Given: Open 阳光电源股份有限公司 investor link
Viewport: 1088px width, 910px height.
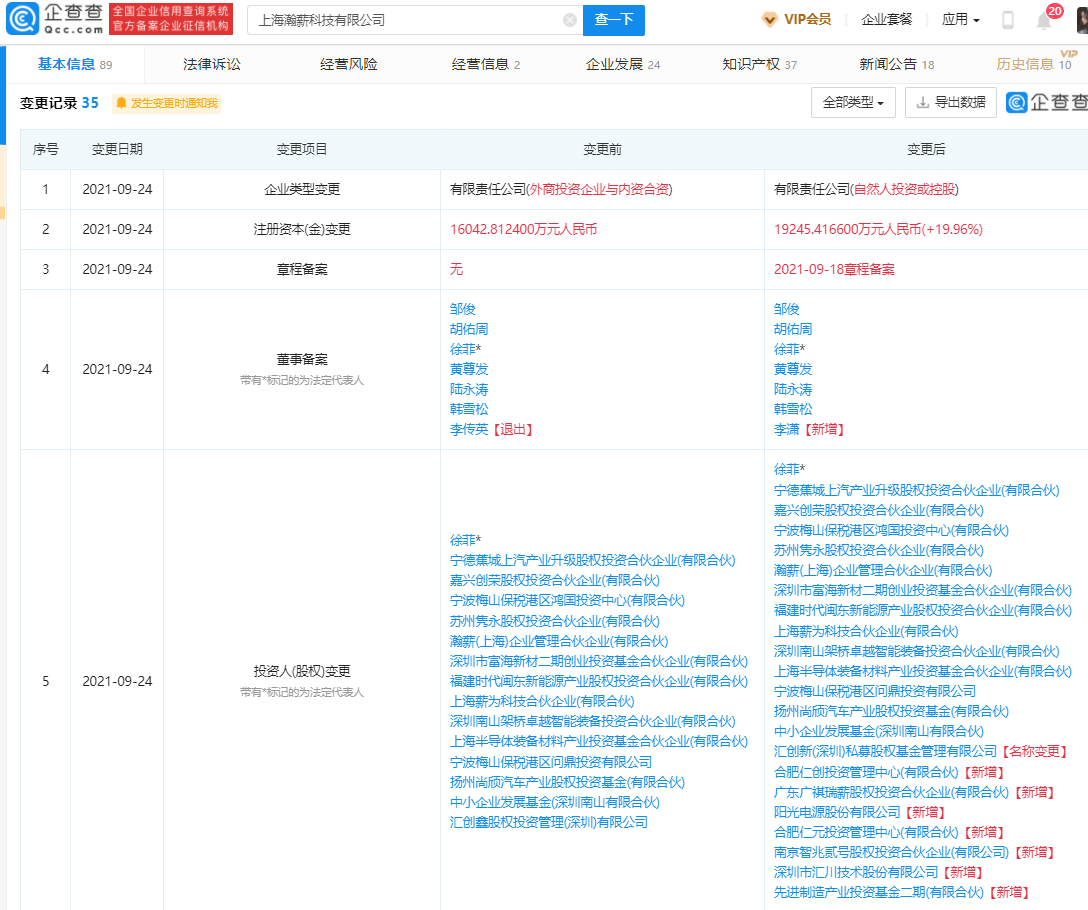Looking at the screenshot, I should click(837, 812).
